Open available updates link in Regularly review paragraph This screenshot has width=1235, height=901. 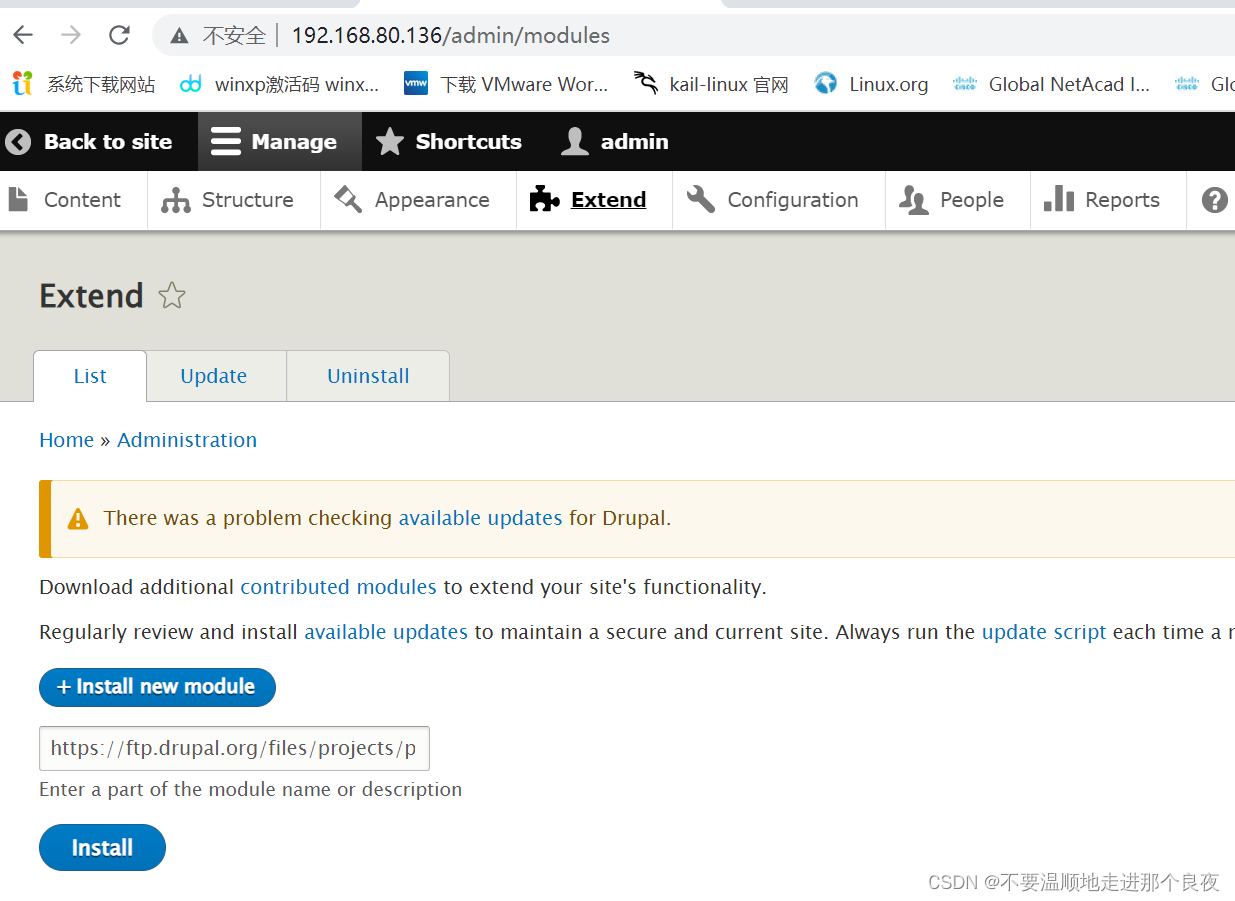coord(386,632)
